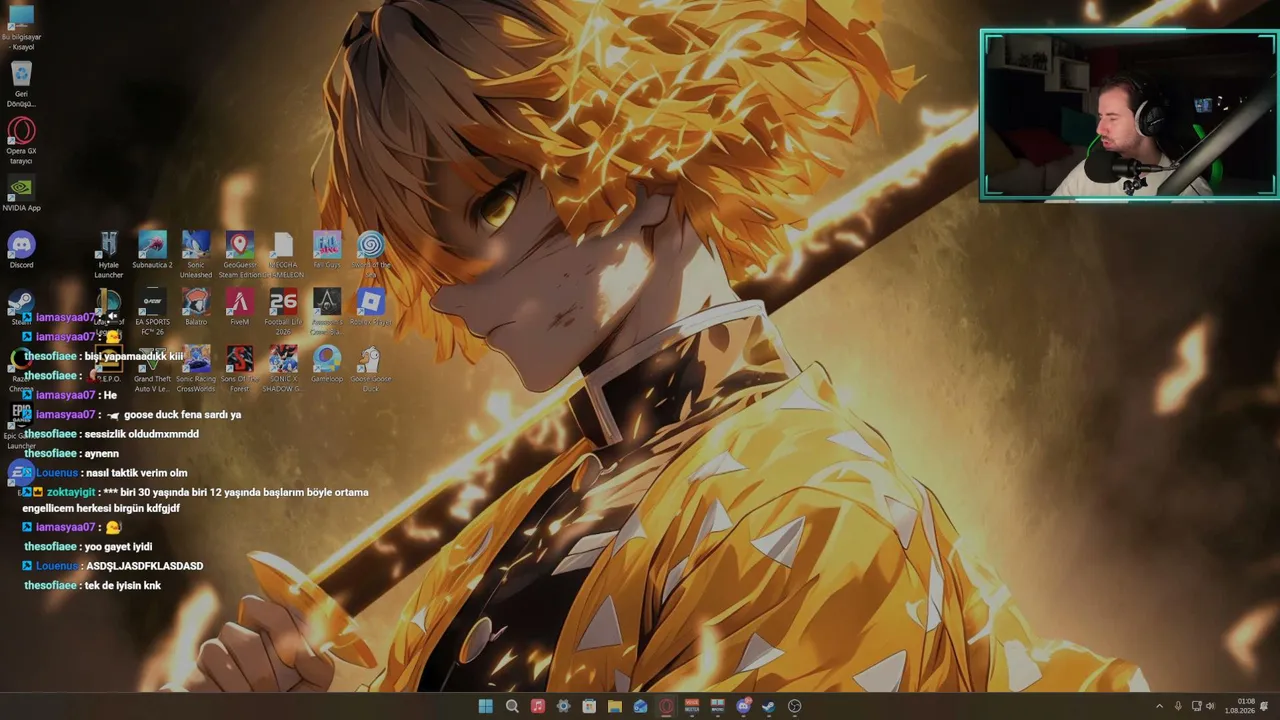
Task: Click chat message "tek de iyisin knk"
Action: coord(123,586)
